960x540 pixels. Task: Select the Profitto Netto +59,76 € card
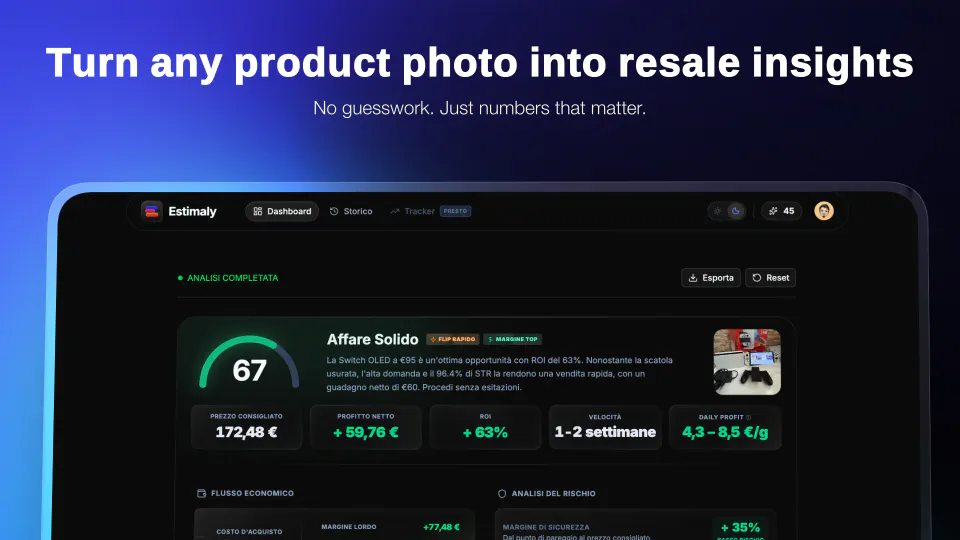(x=366, y=427)
